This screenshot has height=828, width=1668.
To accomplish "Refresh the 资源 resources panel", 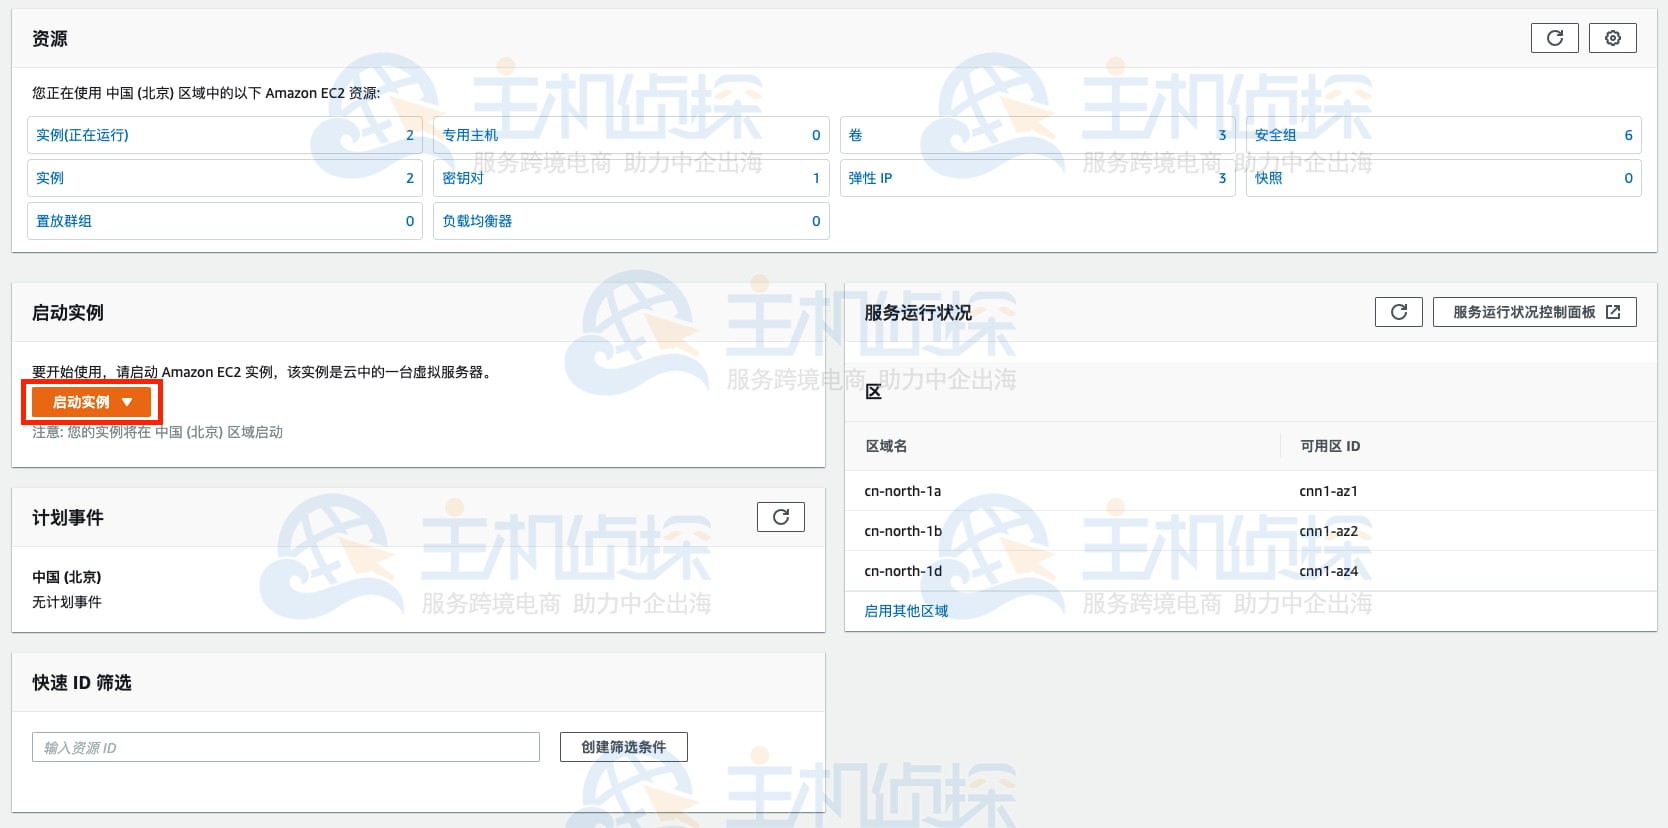I will pyautogui.click(x=1554, y=38).
